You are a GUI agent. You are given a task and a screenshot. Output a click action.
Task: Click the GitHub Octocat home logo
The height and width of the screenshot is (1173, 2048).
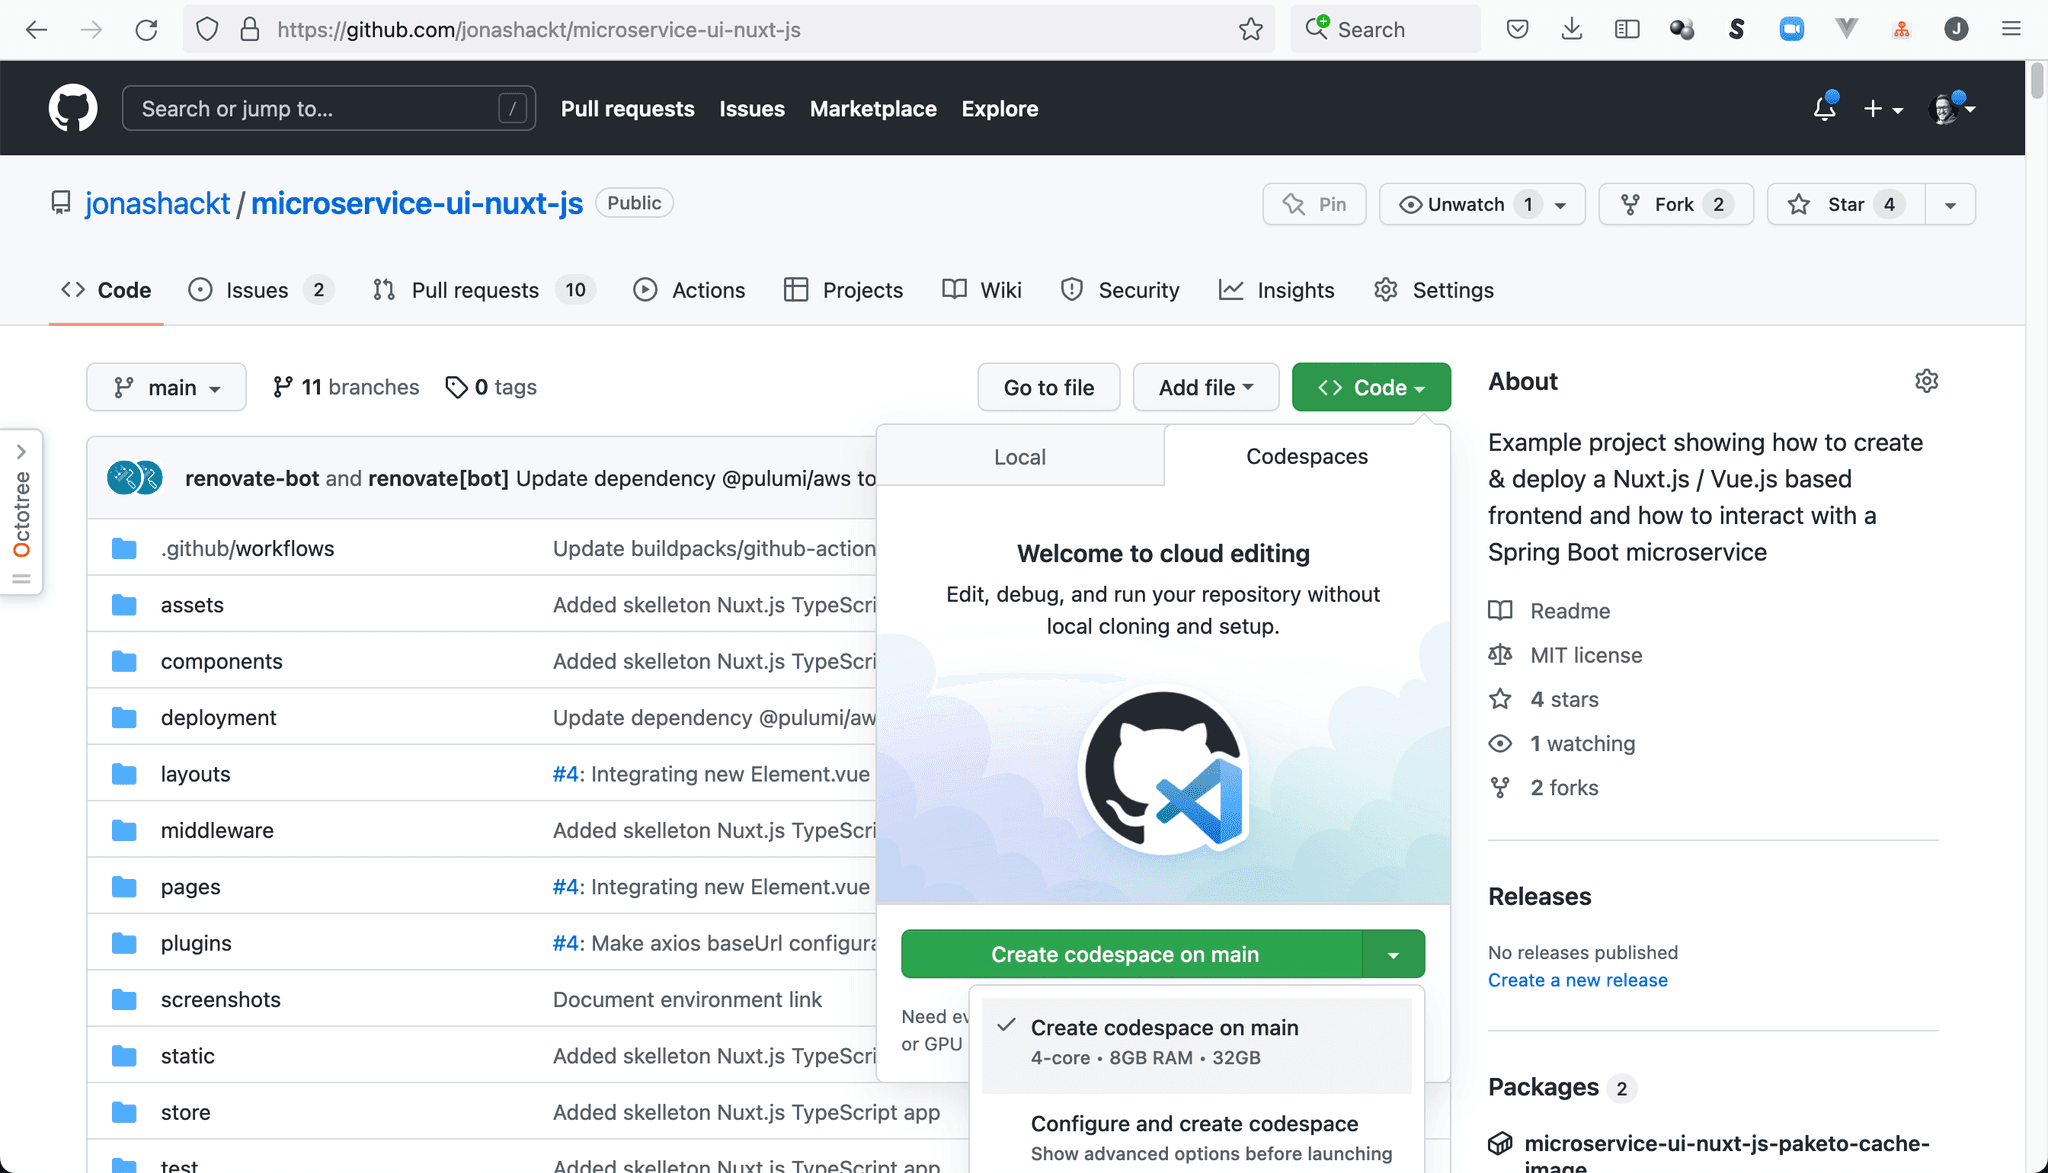tap(73, 108)
